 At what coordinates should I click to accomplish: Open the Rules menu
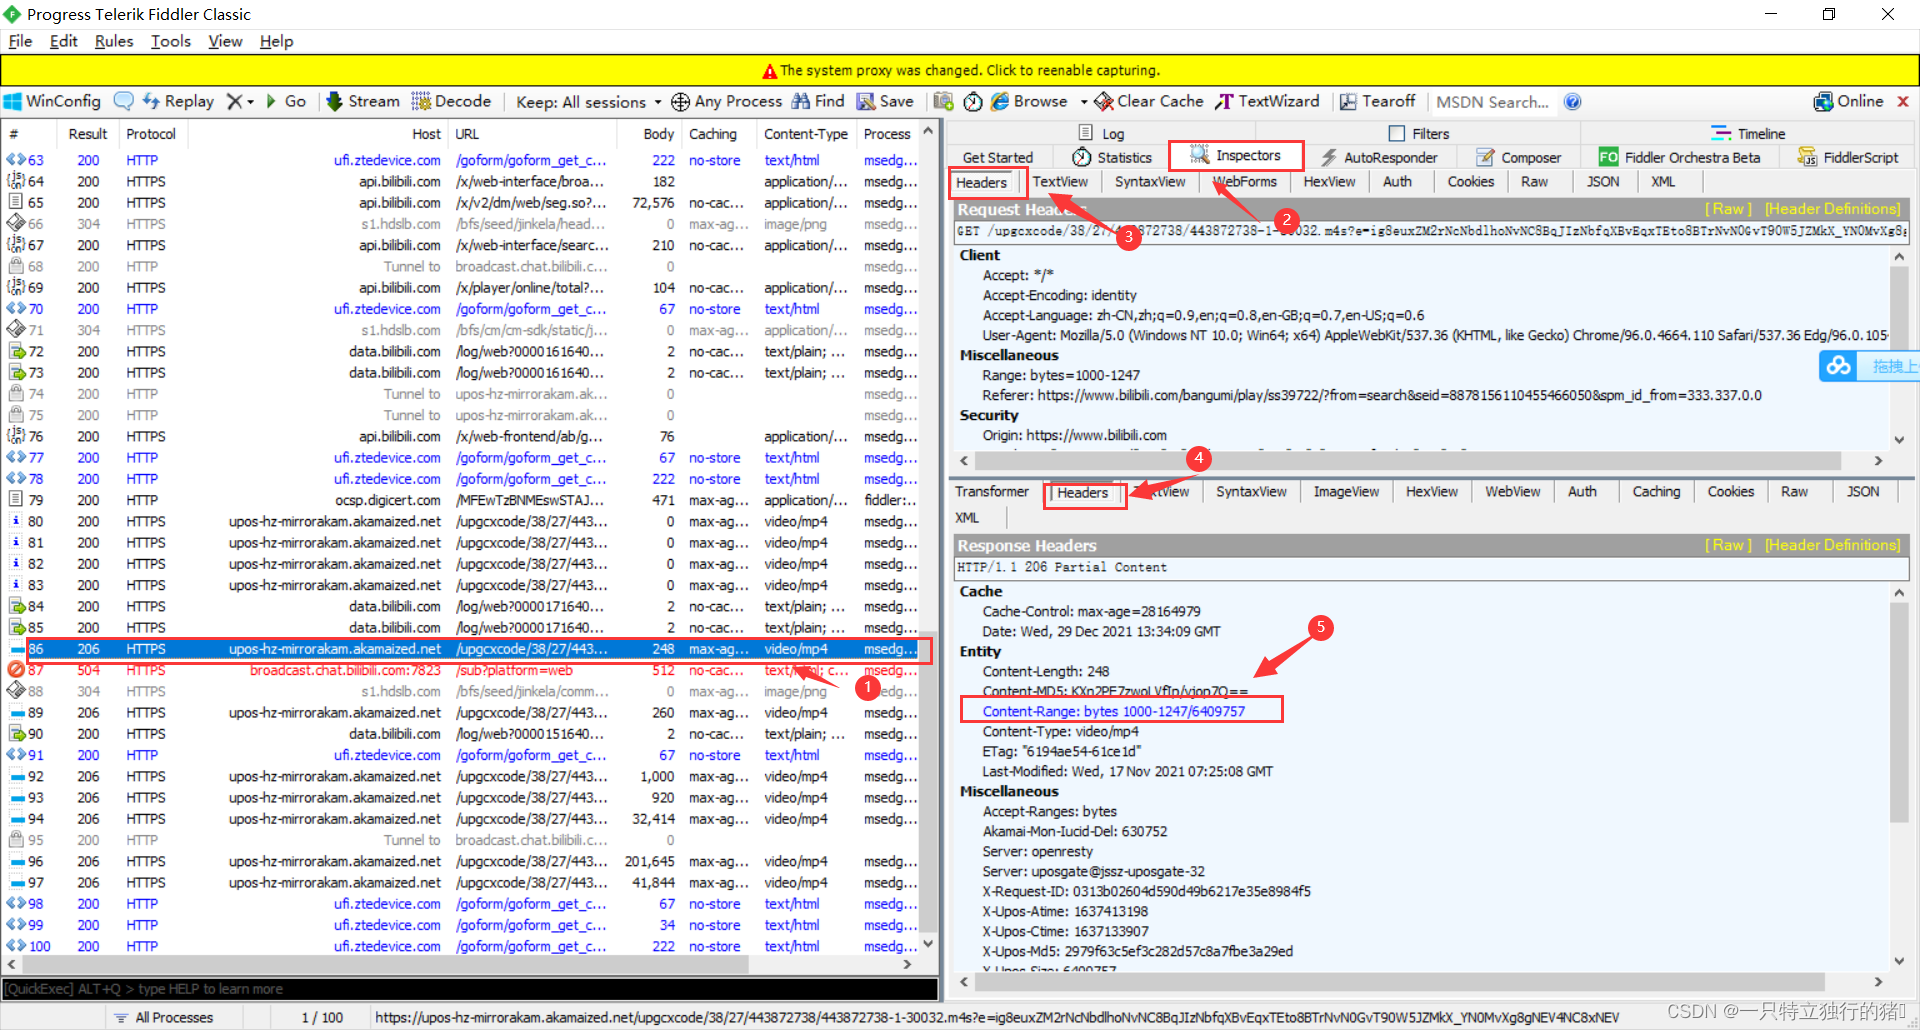click(x=114, y=41)
